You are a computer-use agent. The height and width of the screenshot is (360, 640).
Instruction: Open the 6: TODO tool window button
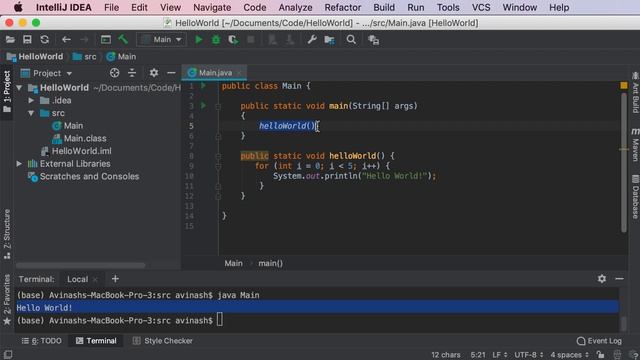pyautogui.click(x=42, y=341)
